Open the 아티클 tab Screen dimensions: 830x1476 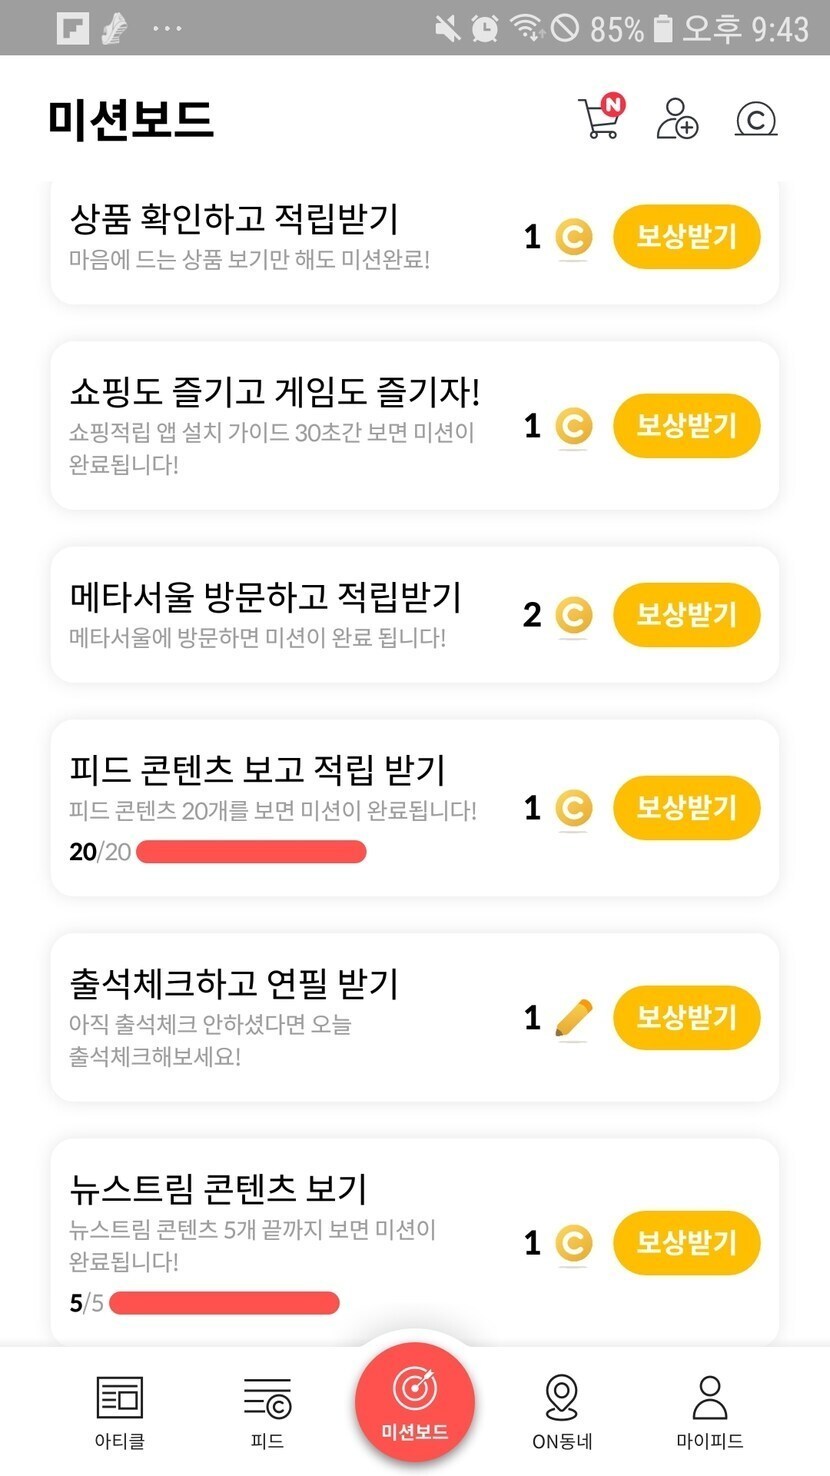pyautogui.click(x=119, y=1412)
